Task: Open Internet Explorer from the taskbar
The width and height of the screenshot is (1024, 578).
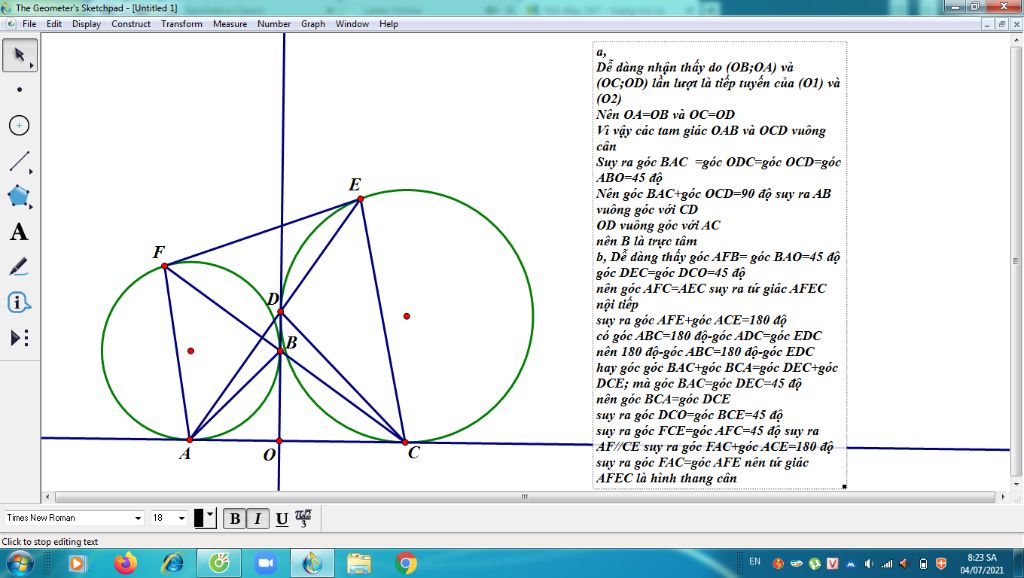Action: [x=172, y=563]
